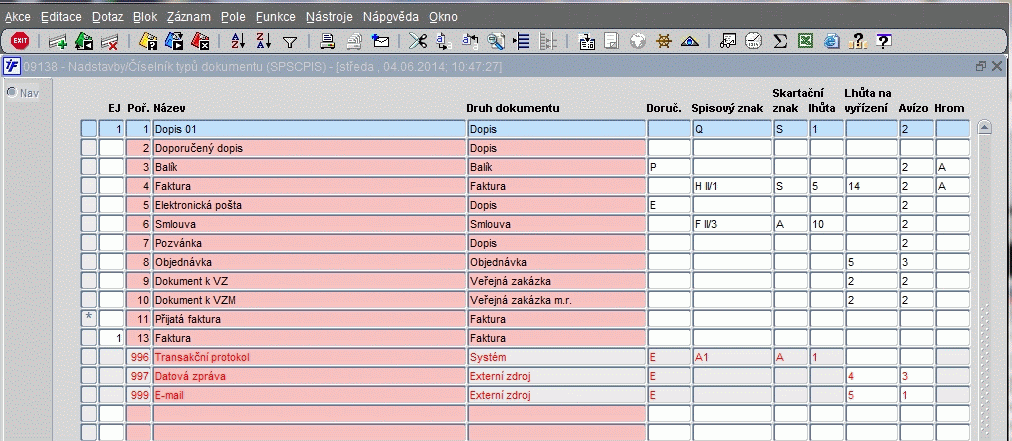
Task: Click the 'A1' Spisový znak cell
Action: coord(732,357)
